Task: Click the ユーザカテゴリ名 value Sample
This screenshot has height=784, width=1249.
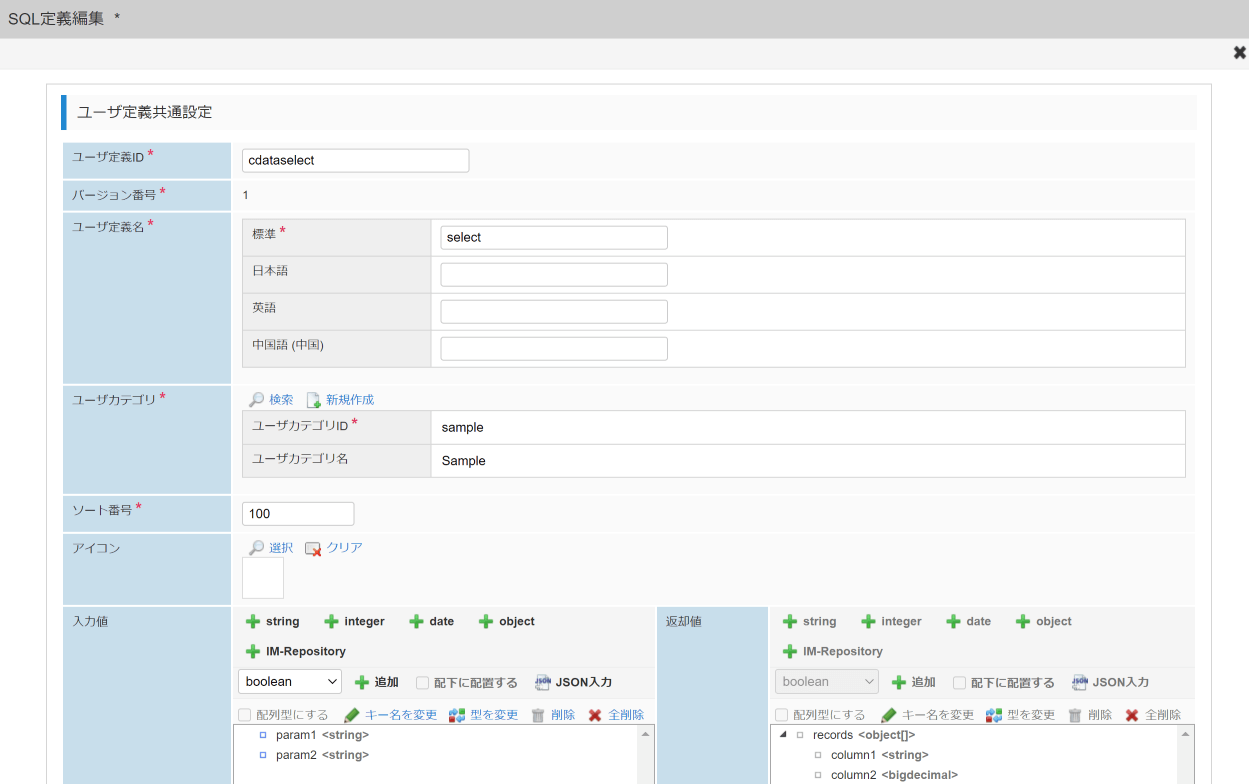Action: pos(464,461)
